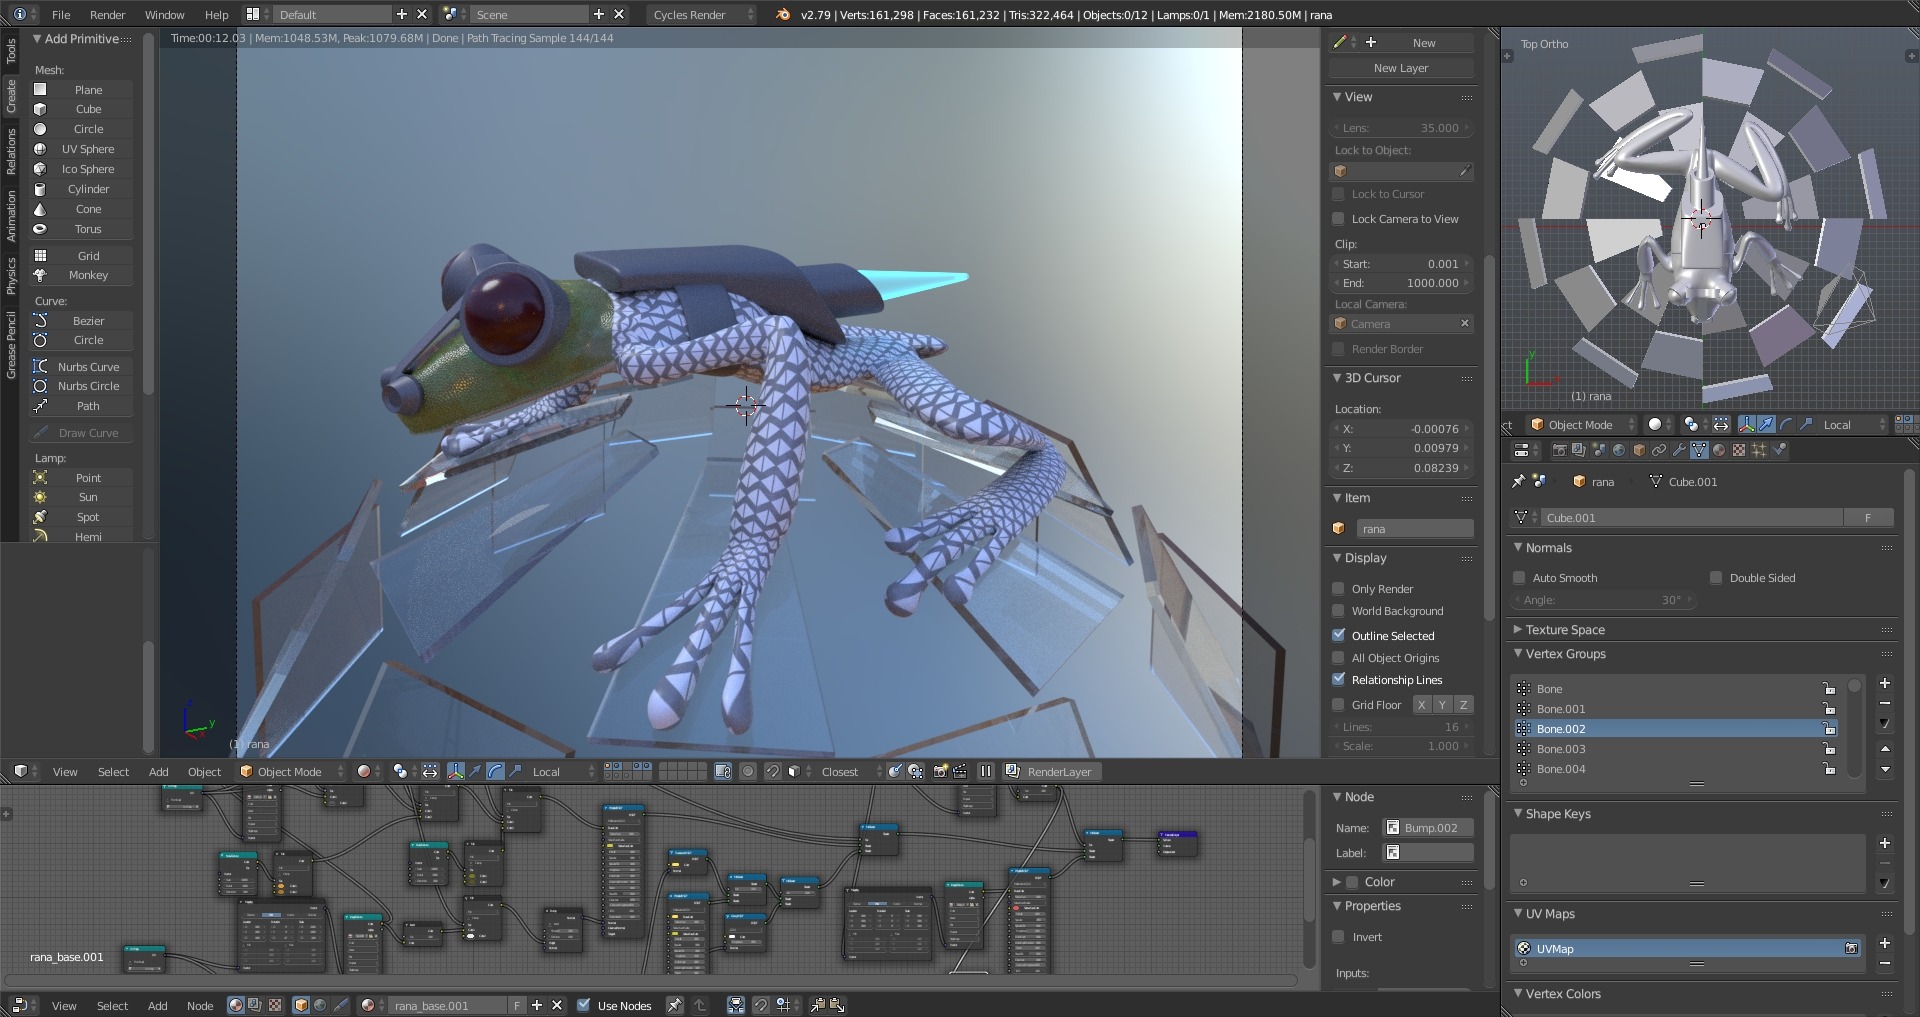Screen dimensions: 1920x1017
Task: Switch to the Physics tab in tool shelf
Action: 11,276
